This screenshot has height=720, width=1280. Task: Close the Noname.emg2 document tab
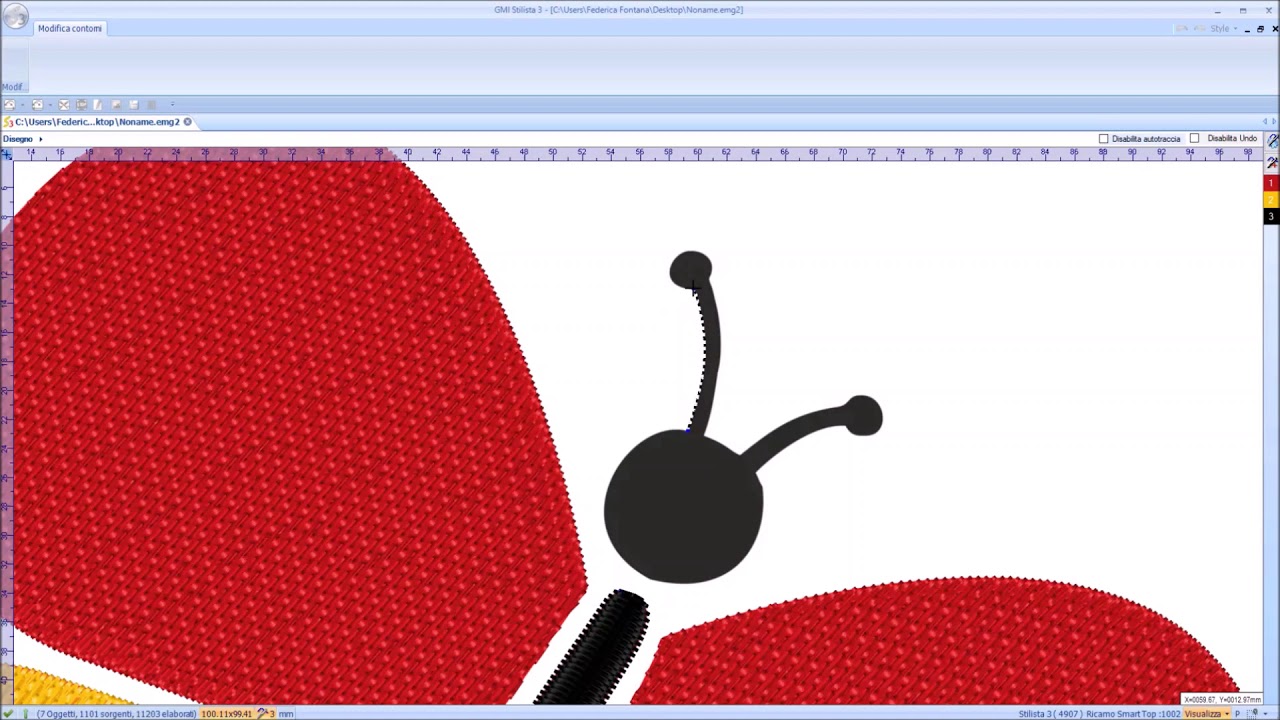point(187,122)
